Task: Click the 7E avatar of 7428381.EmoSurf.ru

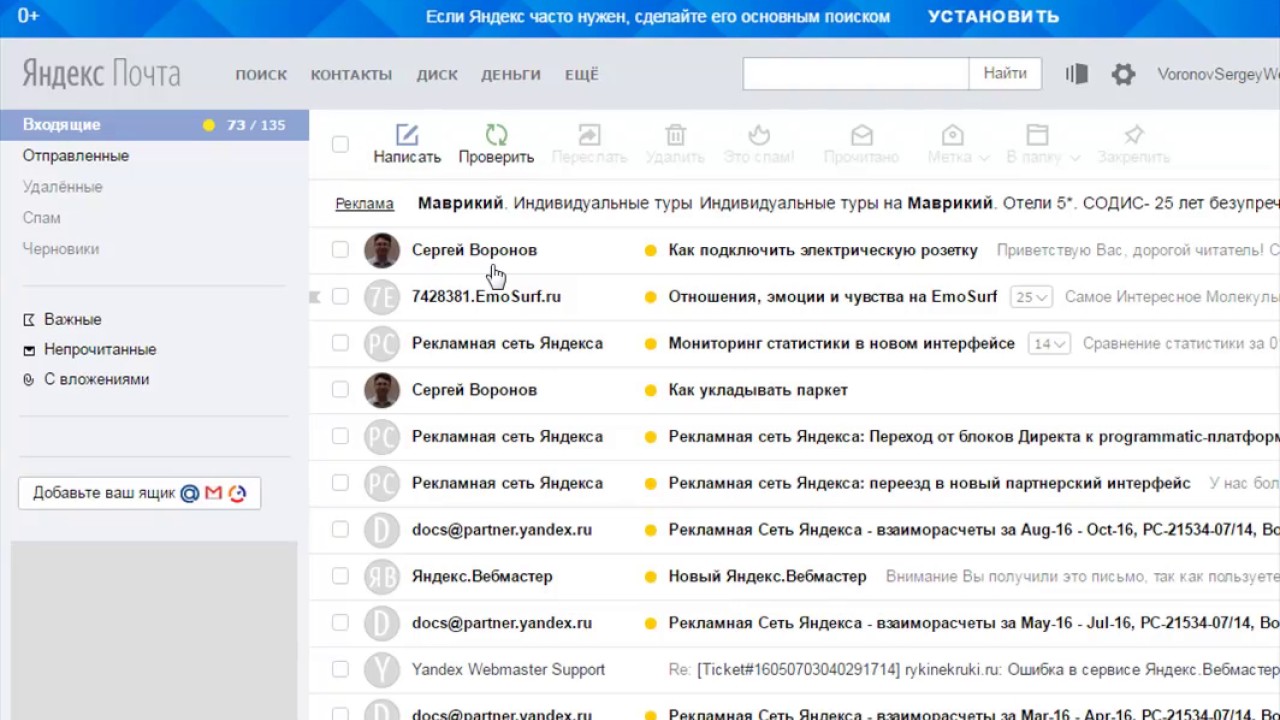Action: tap(381, 297)
